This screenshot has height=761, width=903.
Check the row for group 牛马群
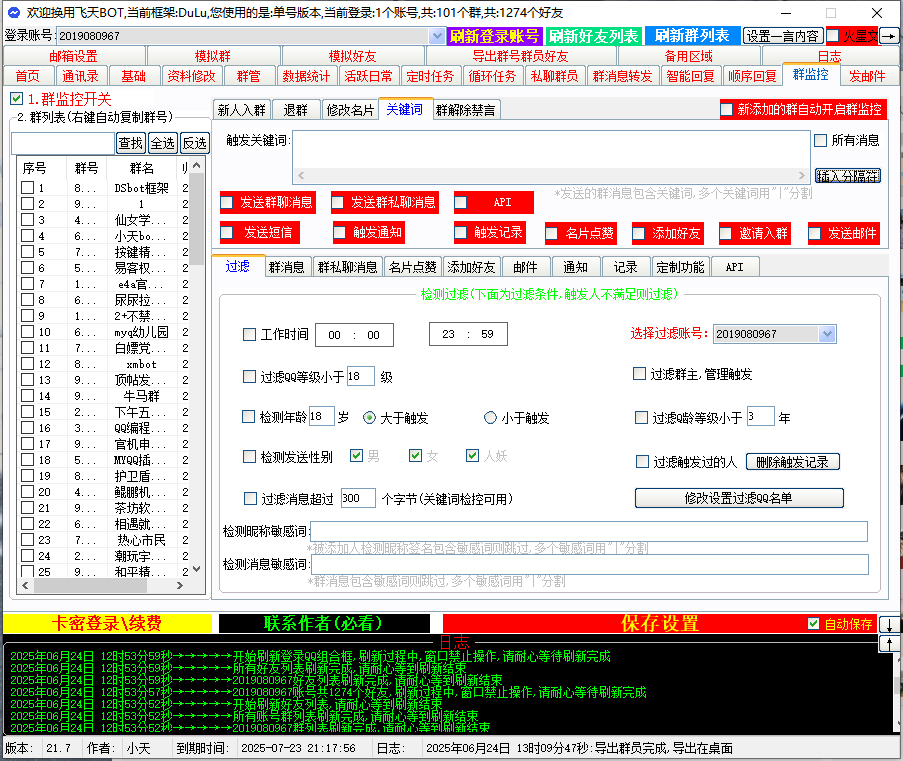[28, 396]
